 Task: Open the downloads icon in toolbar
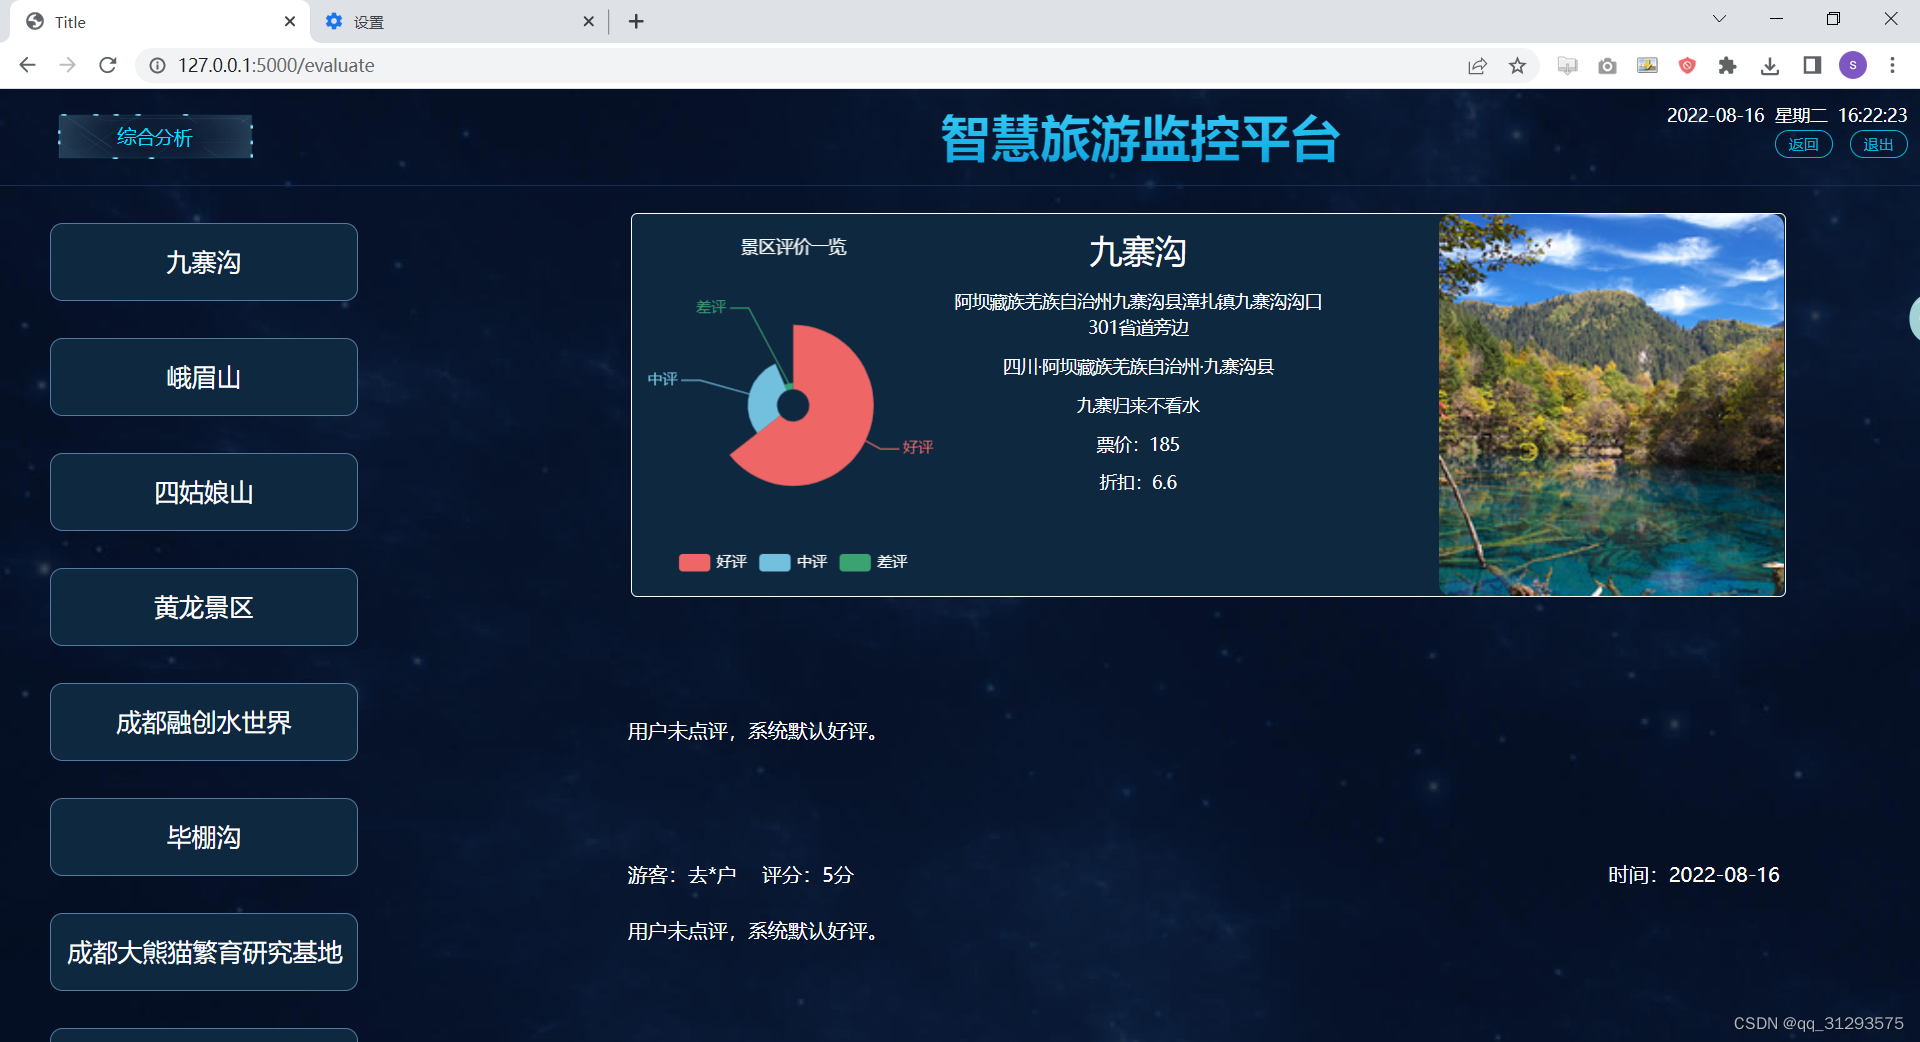pos(1770,65)
